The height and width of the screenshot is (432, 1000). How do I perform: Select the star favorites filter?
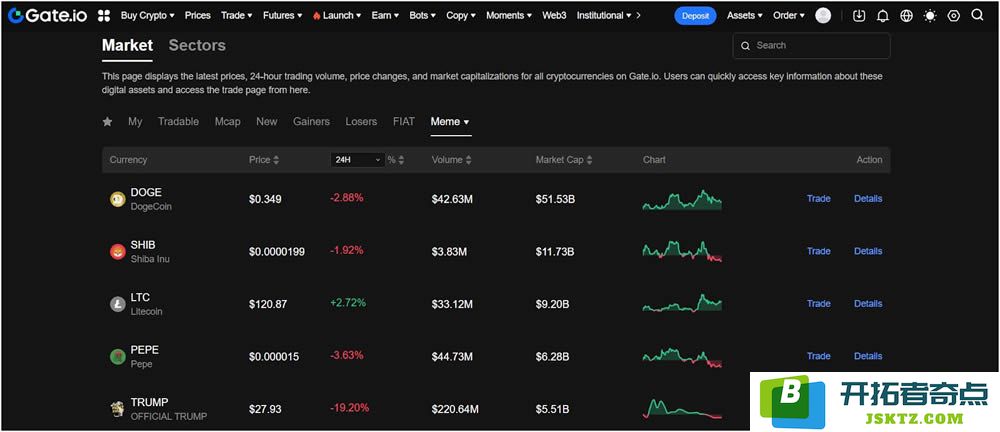107,121
